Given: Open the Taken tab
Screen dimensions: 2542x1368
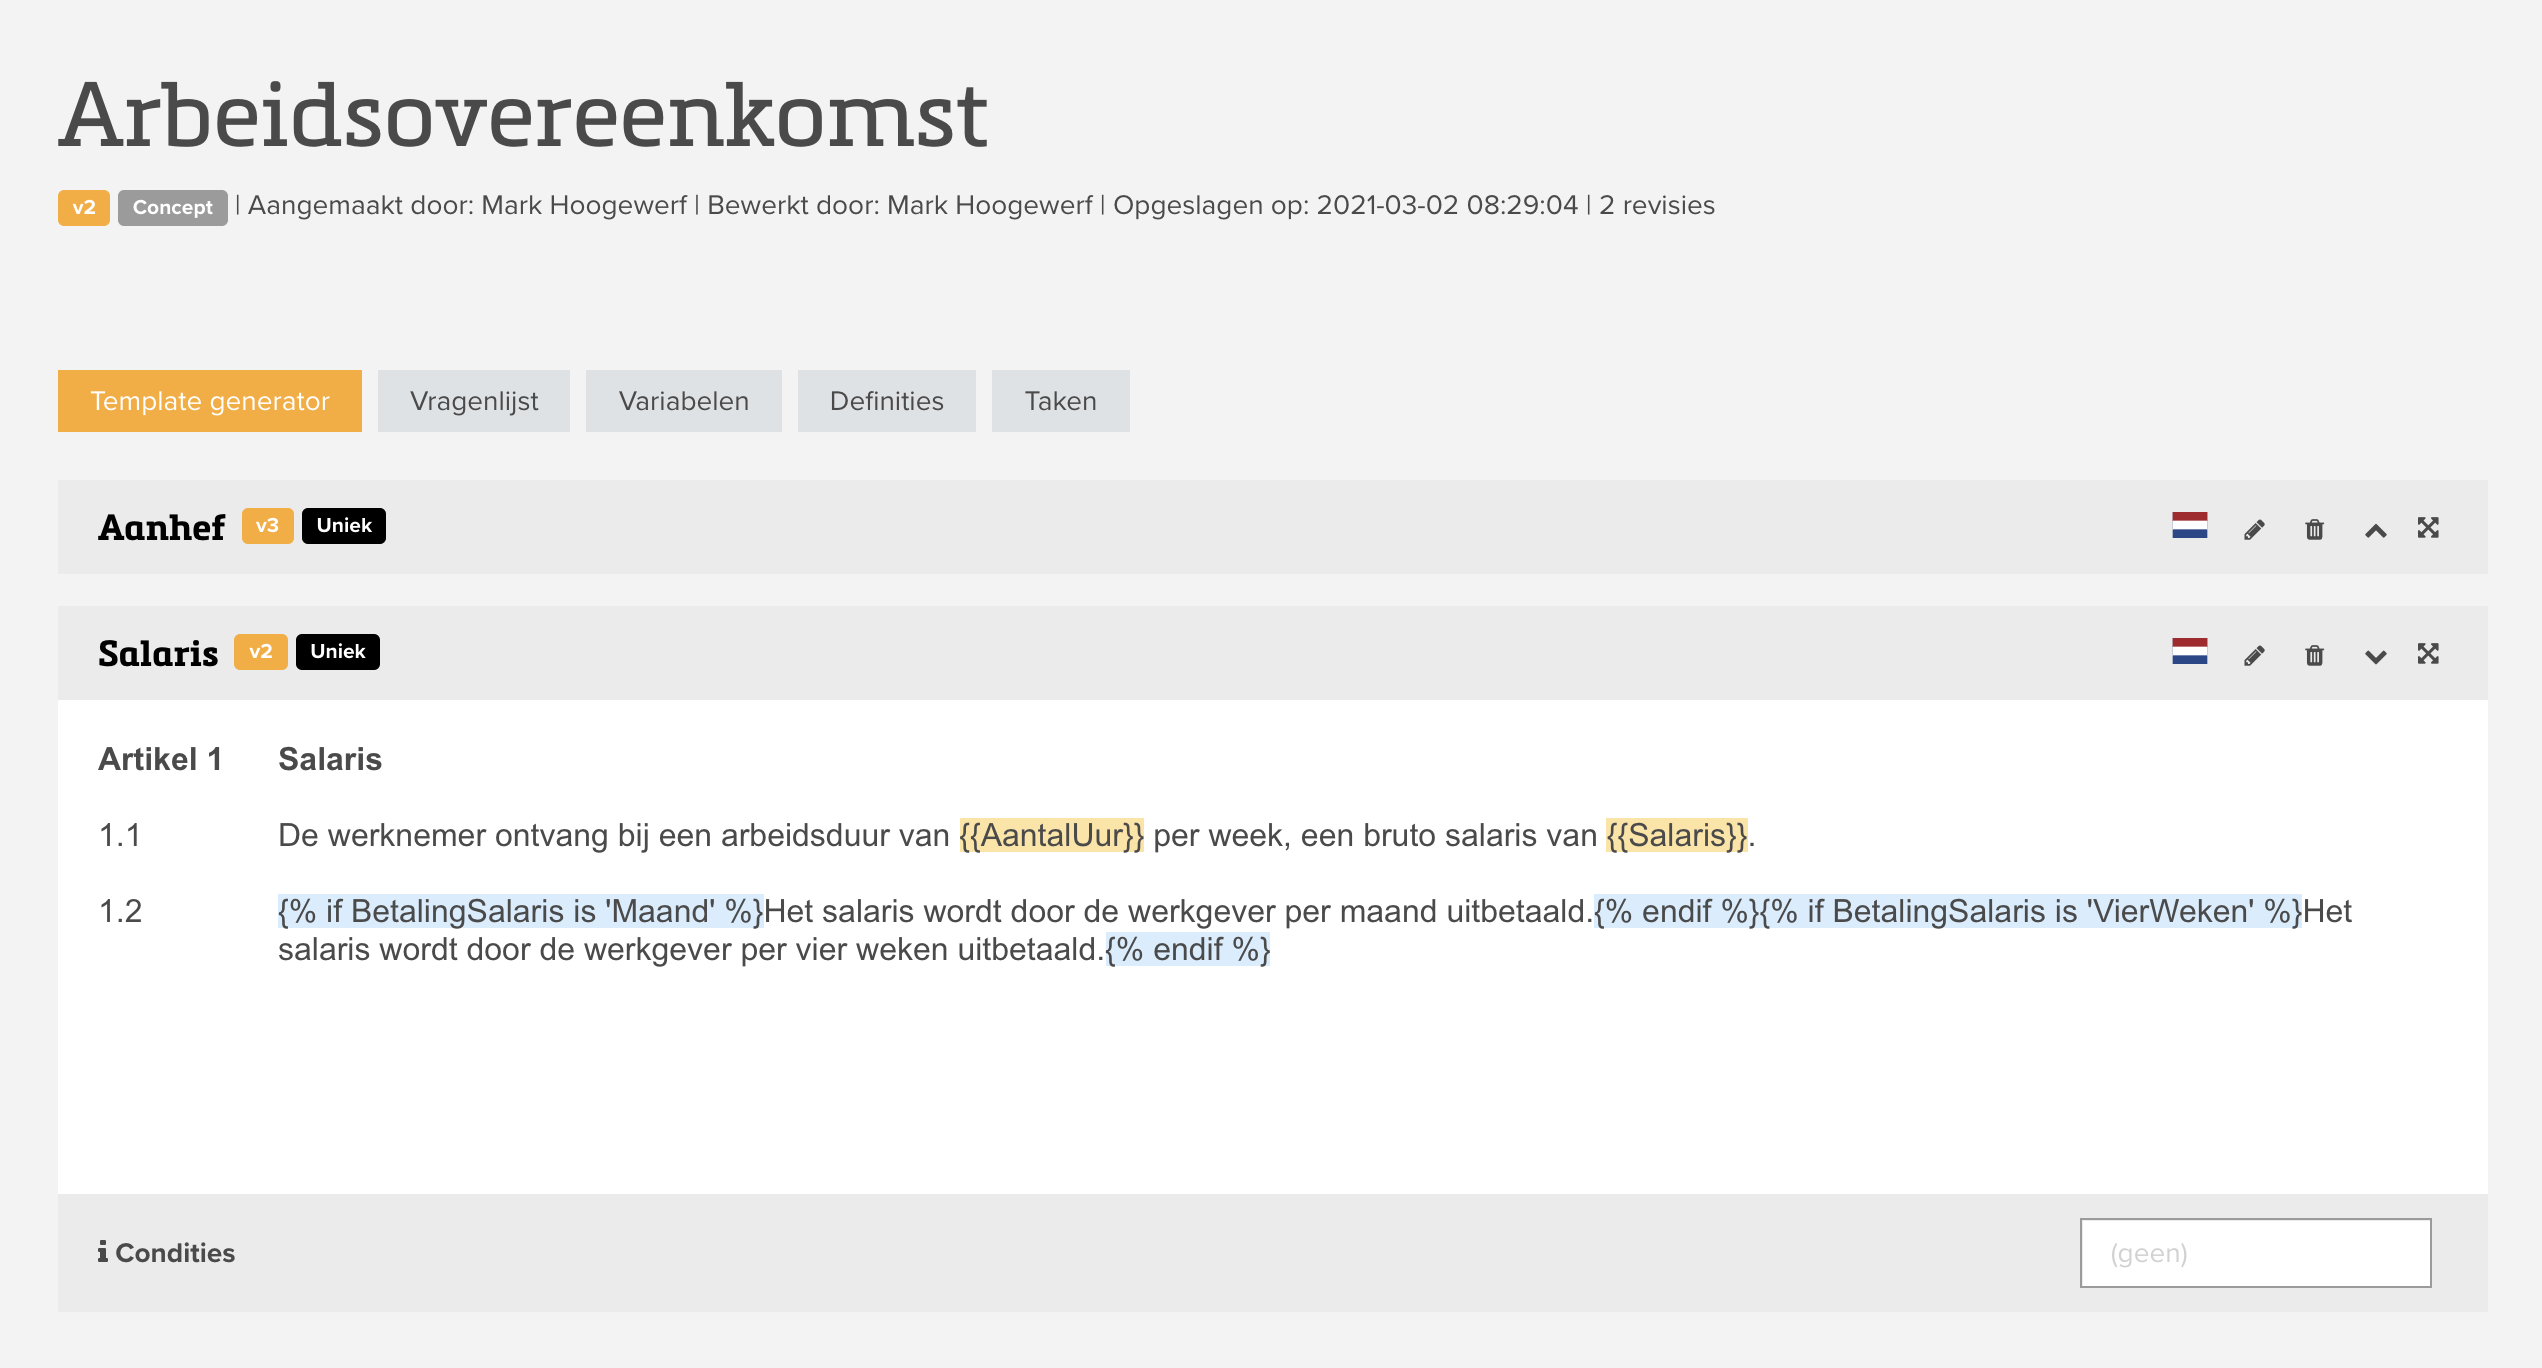Looking at the screenshot, I should coord(1061,401).
